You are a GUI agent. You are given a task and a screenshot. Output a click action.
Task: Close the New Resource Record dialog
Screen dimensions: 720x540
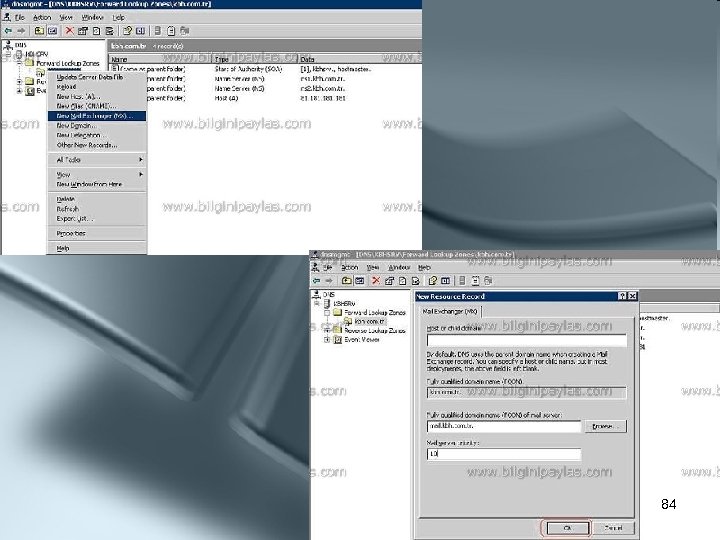coord(632,296)
